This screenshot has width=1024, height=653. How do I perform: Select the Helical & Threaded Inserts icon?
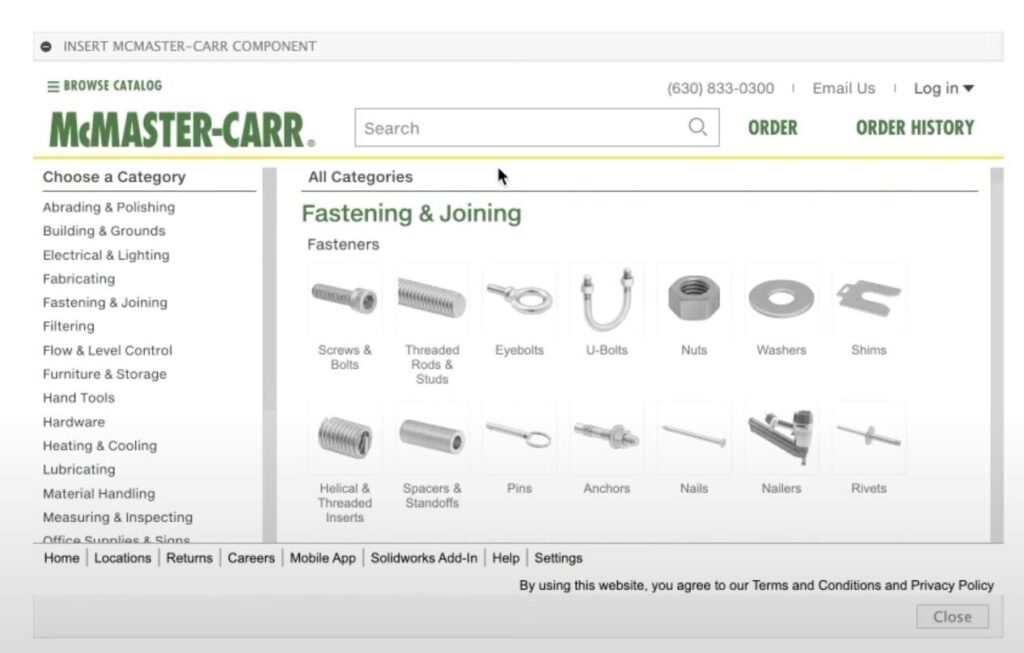344,436
